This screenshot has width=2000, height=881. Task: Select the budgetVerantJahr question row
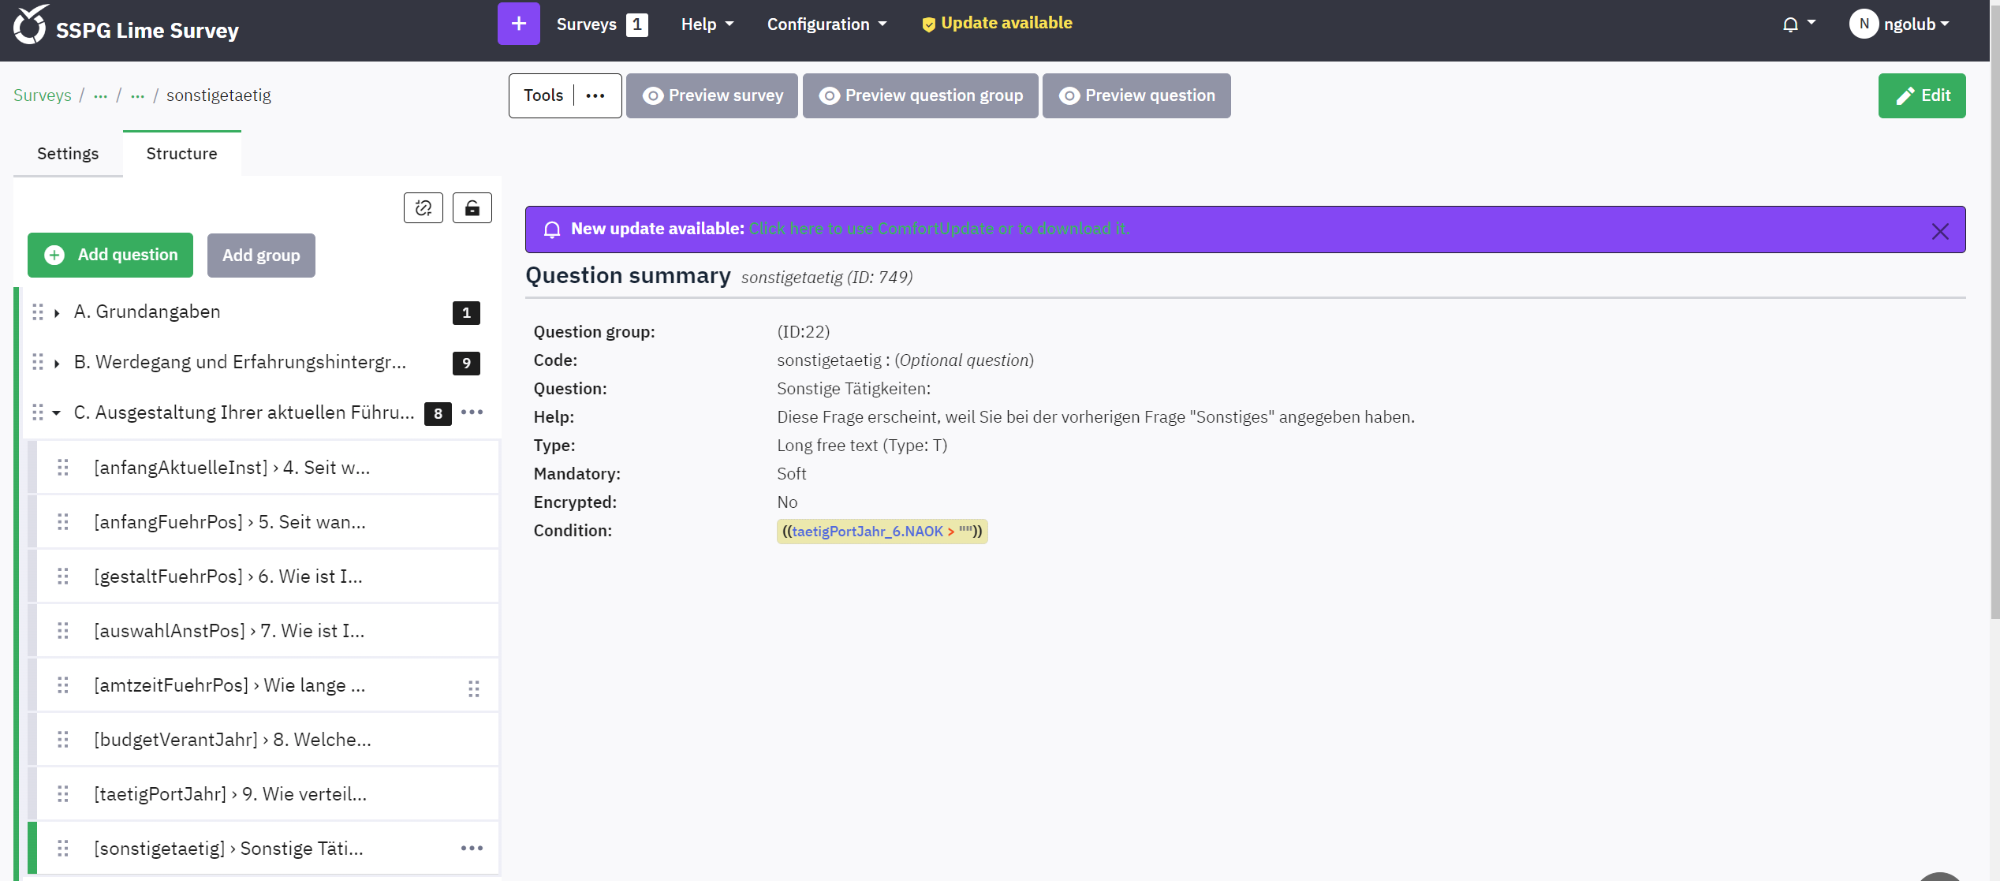point(267,740)
